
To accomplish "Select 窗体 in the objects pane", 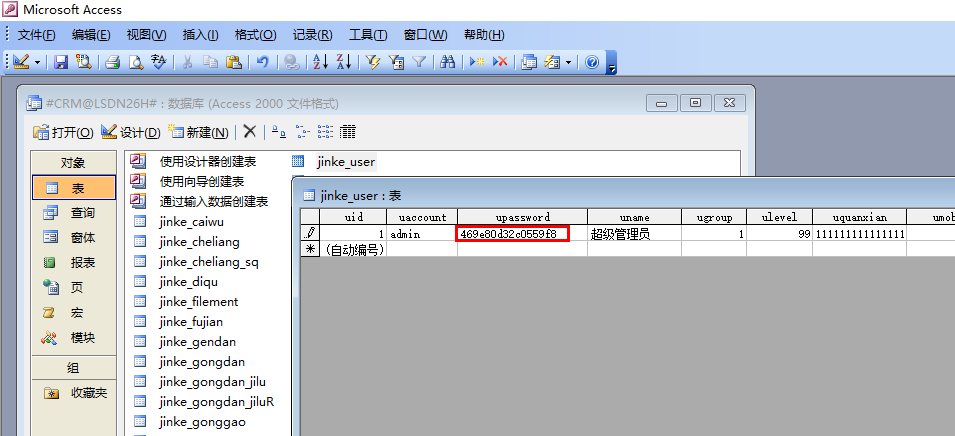I will pyautogui.click(x=74, y=238).
